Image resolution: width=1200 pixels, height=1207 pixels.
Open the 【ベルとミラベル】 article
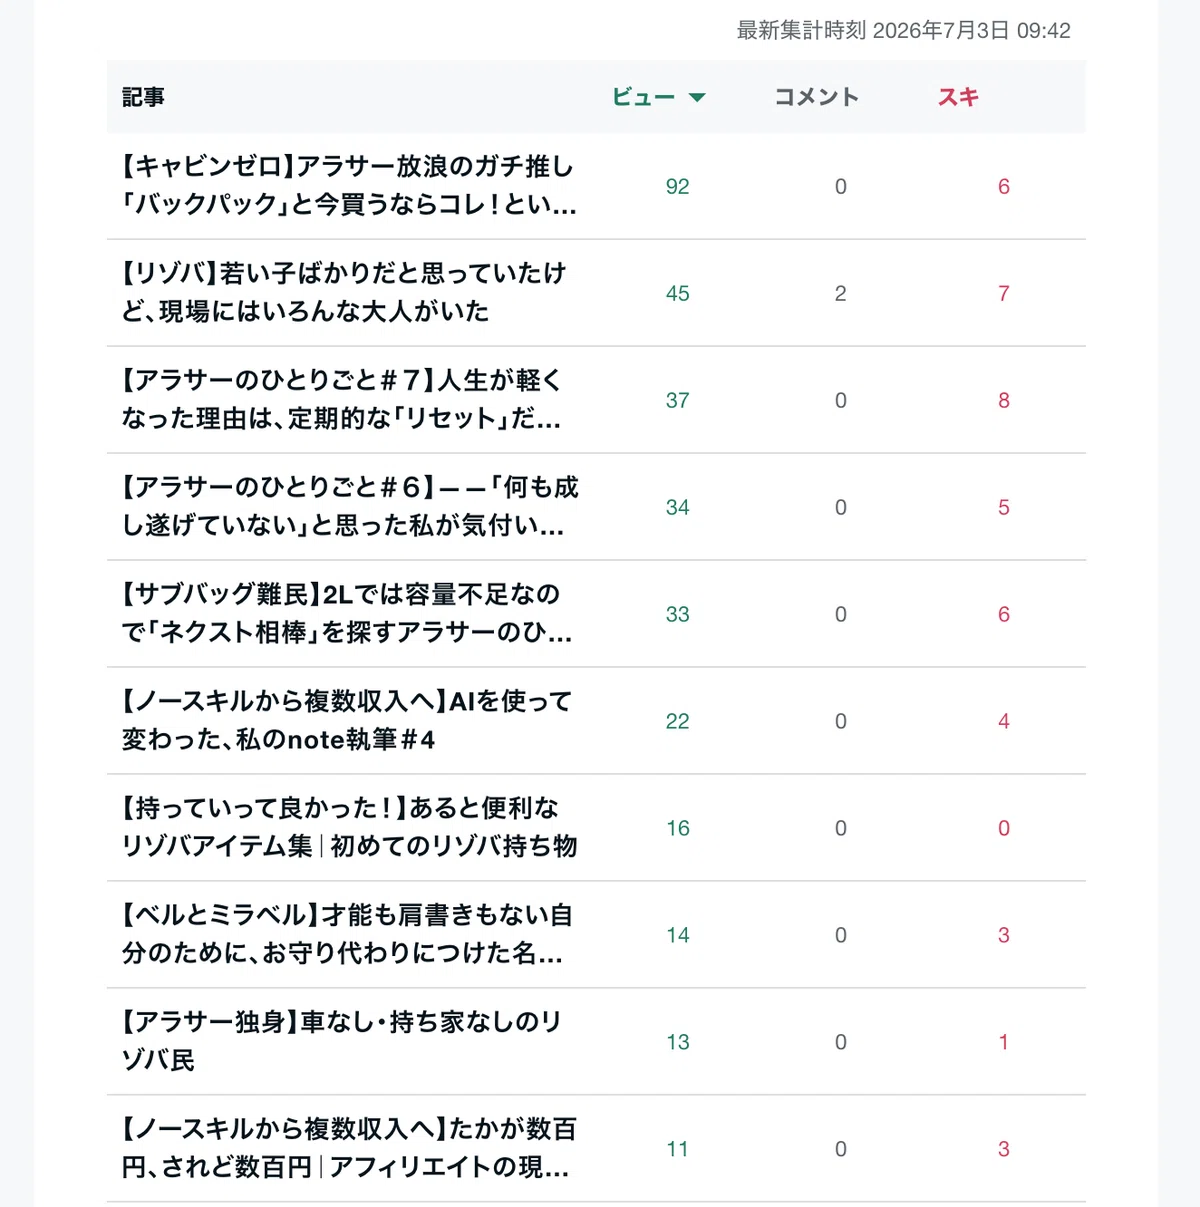[x=346, y=934]
